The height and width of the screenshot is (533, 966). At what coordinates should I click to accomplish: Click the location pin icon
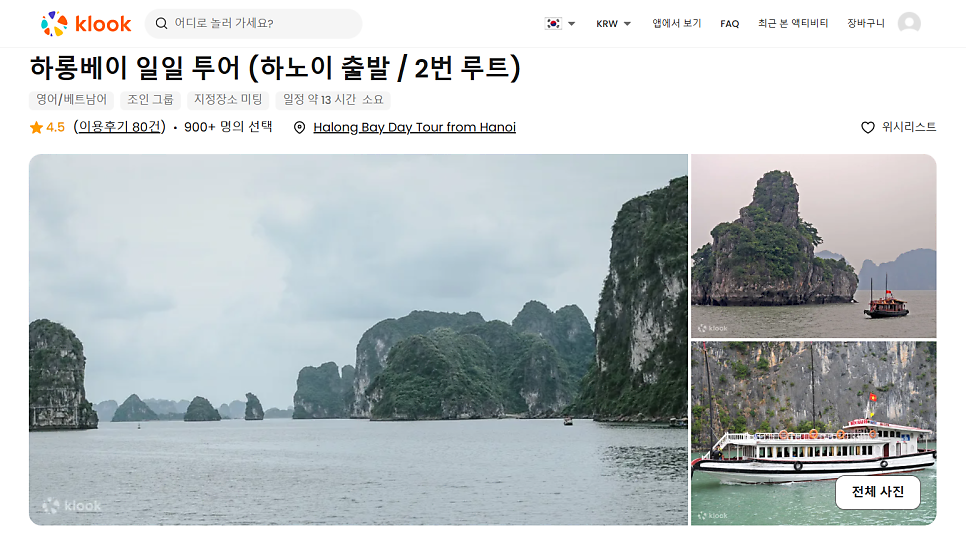pyautogui.click(x=299, y=128)
